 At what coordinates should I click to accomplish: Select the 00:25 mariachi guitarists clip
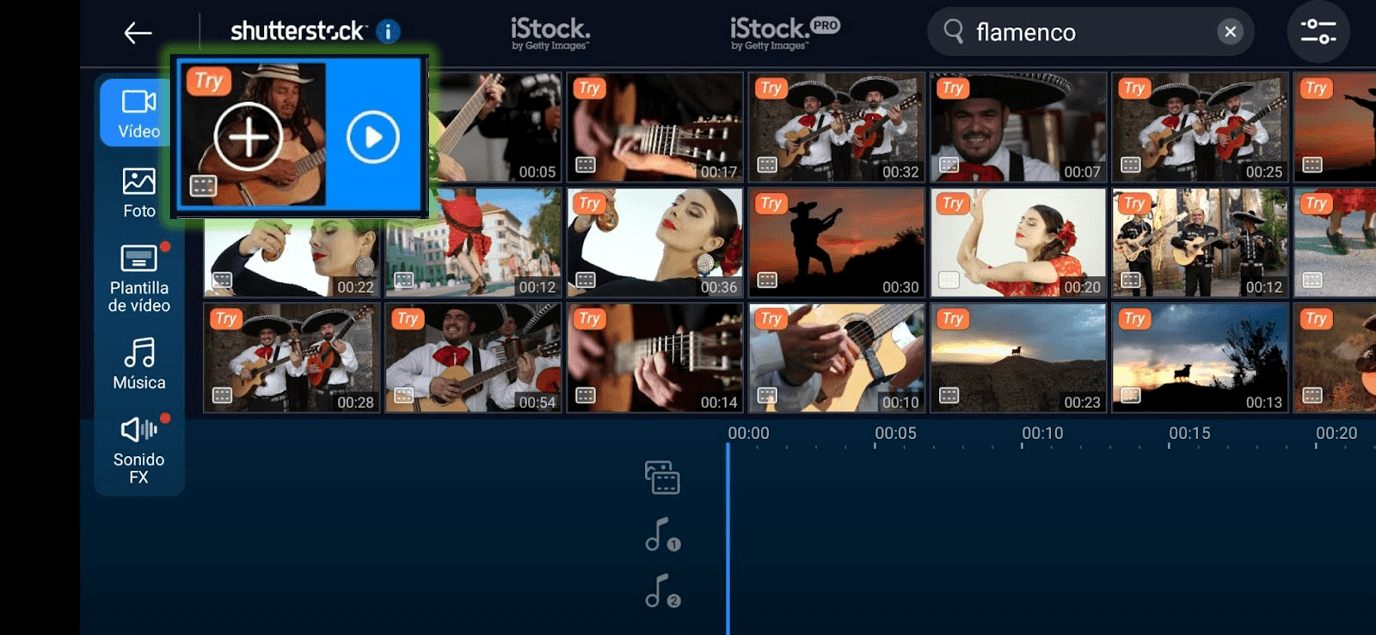pyautogui.click(x=1200, y=127)
